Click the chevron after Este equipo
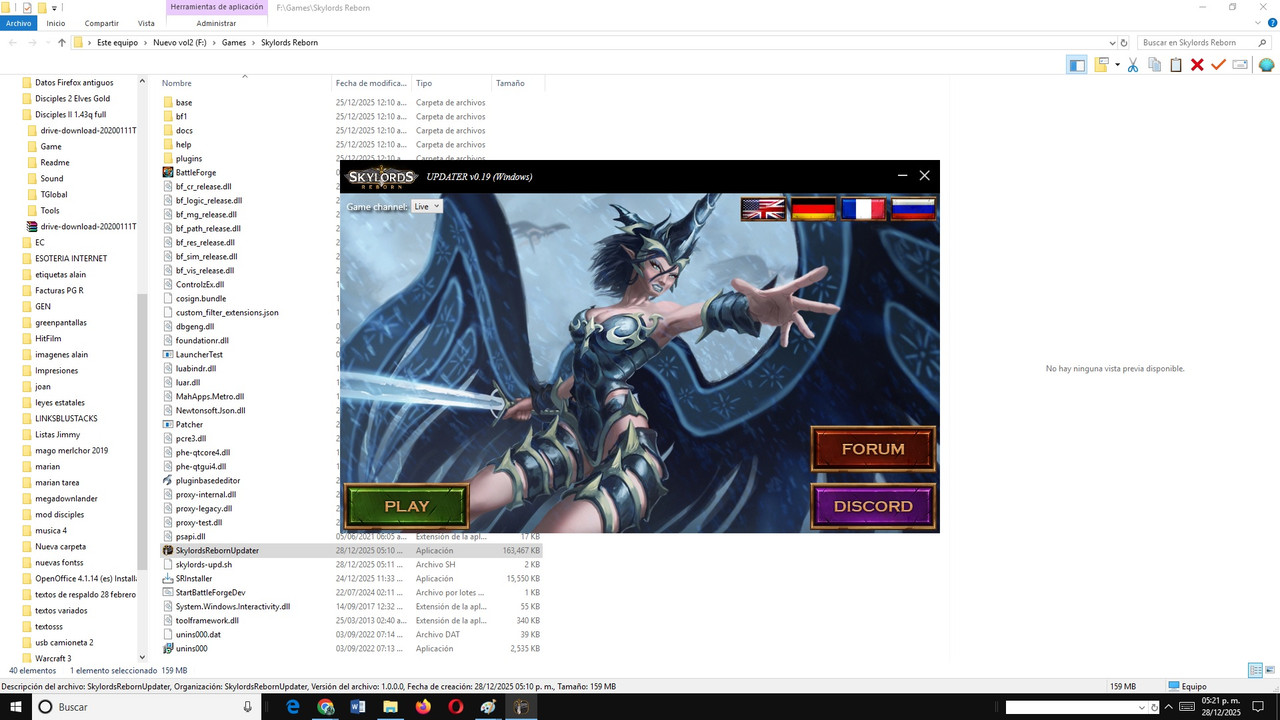Screen dimensions: 1280x720 145,43
